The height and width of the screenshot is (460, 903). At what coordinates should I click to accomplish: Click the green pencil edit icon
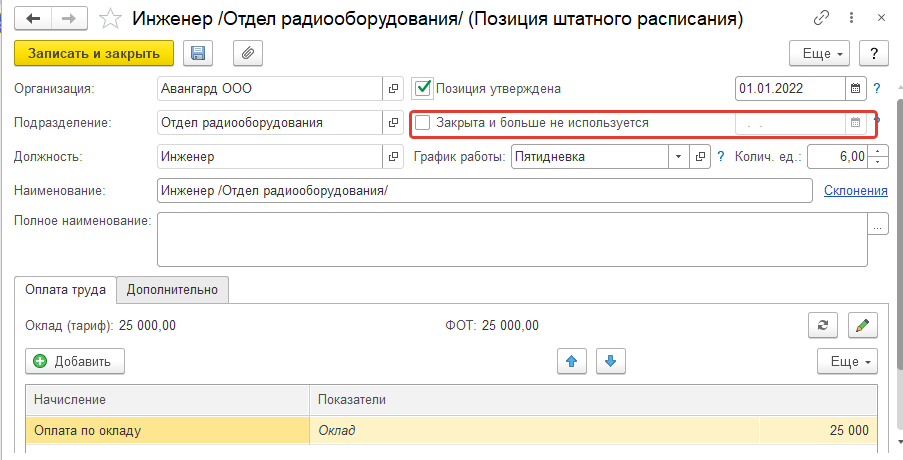[861, 325]
